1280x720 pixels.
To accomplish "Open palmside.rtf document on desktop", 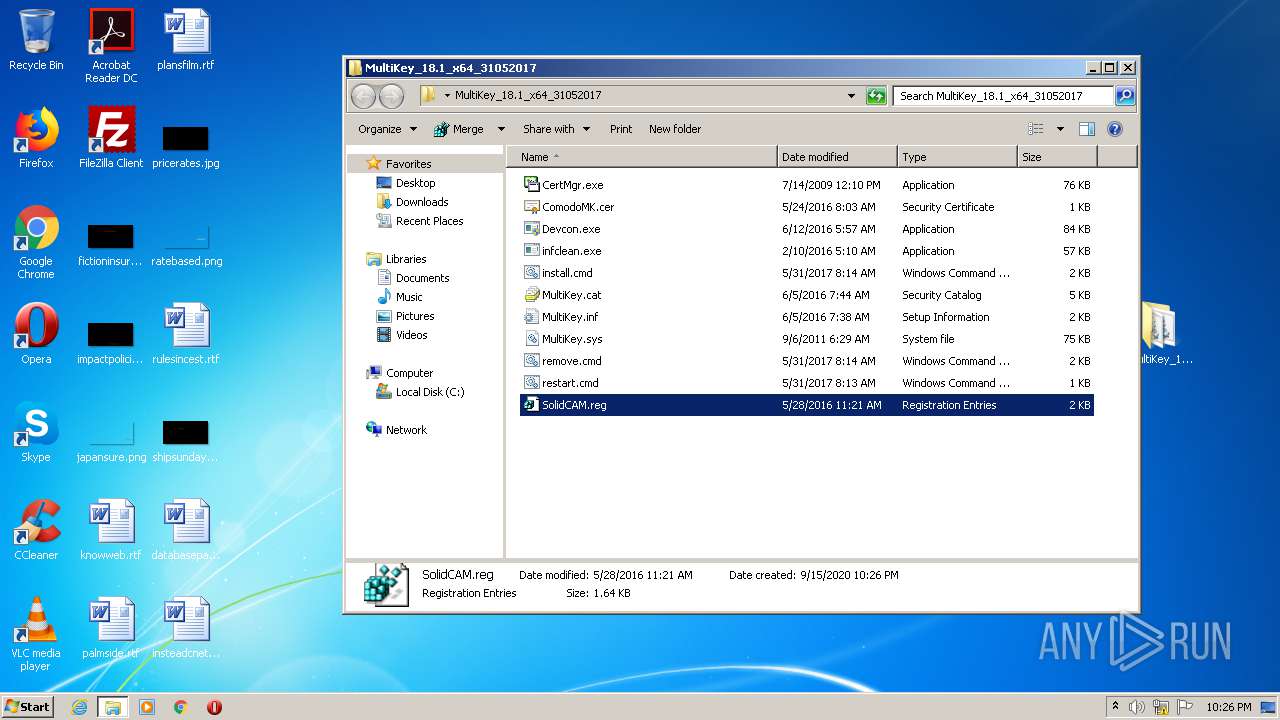I will coord(111,629).
